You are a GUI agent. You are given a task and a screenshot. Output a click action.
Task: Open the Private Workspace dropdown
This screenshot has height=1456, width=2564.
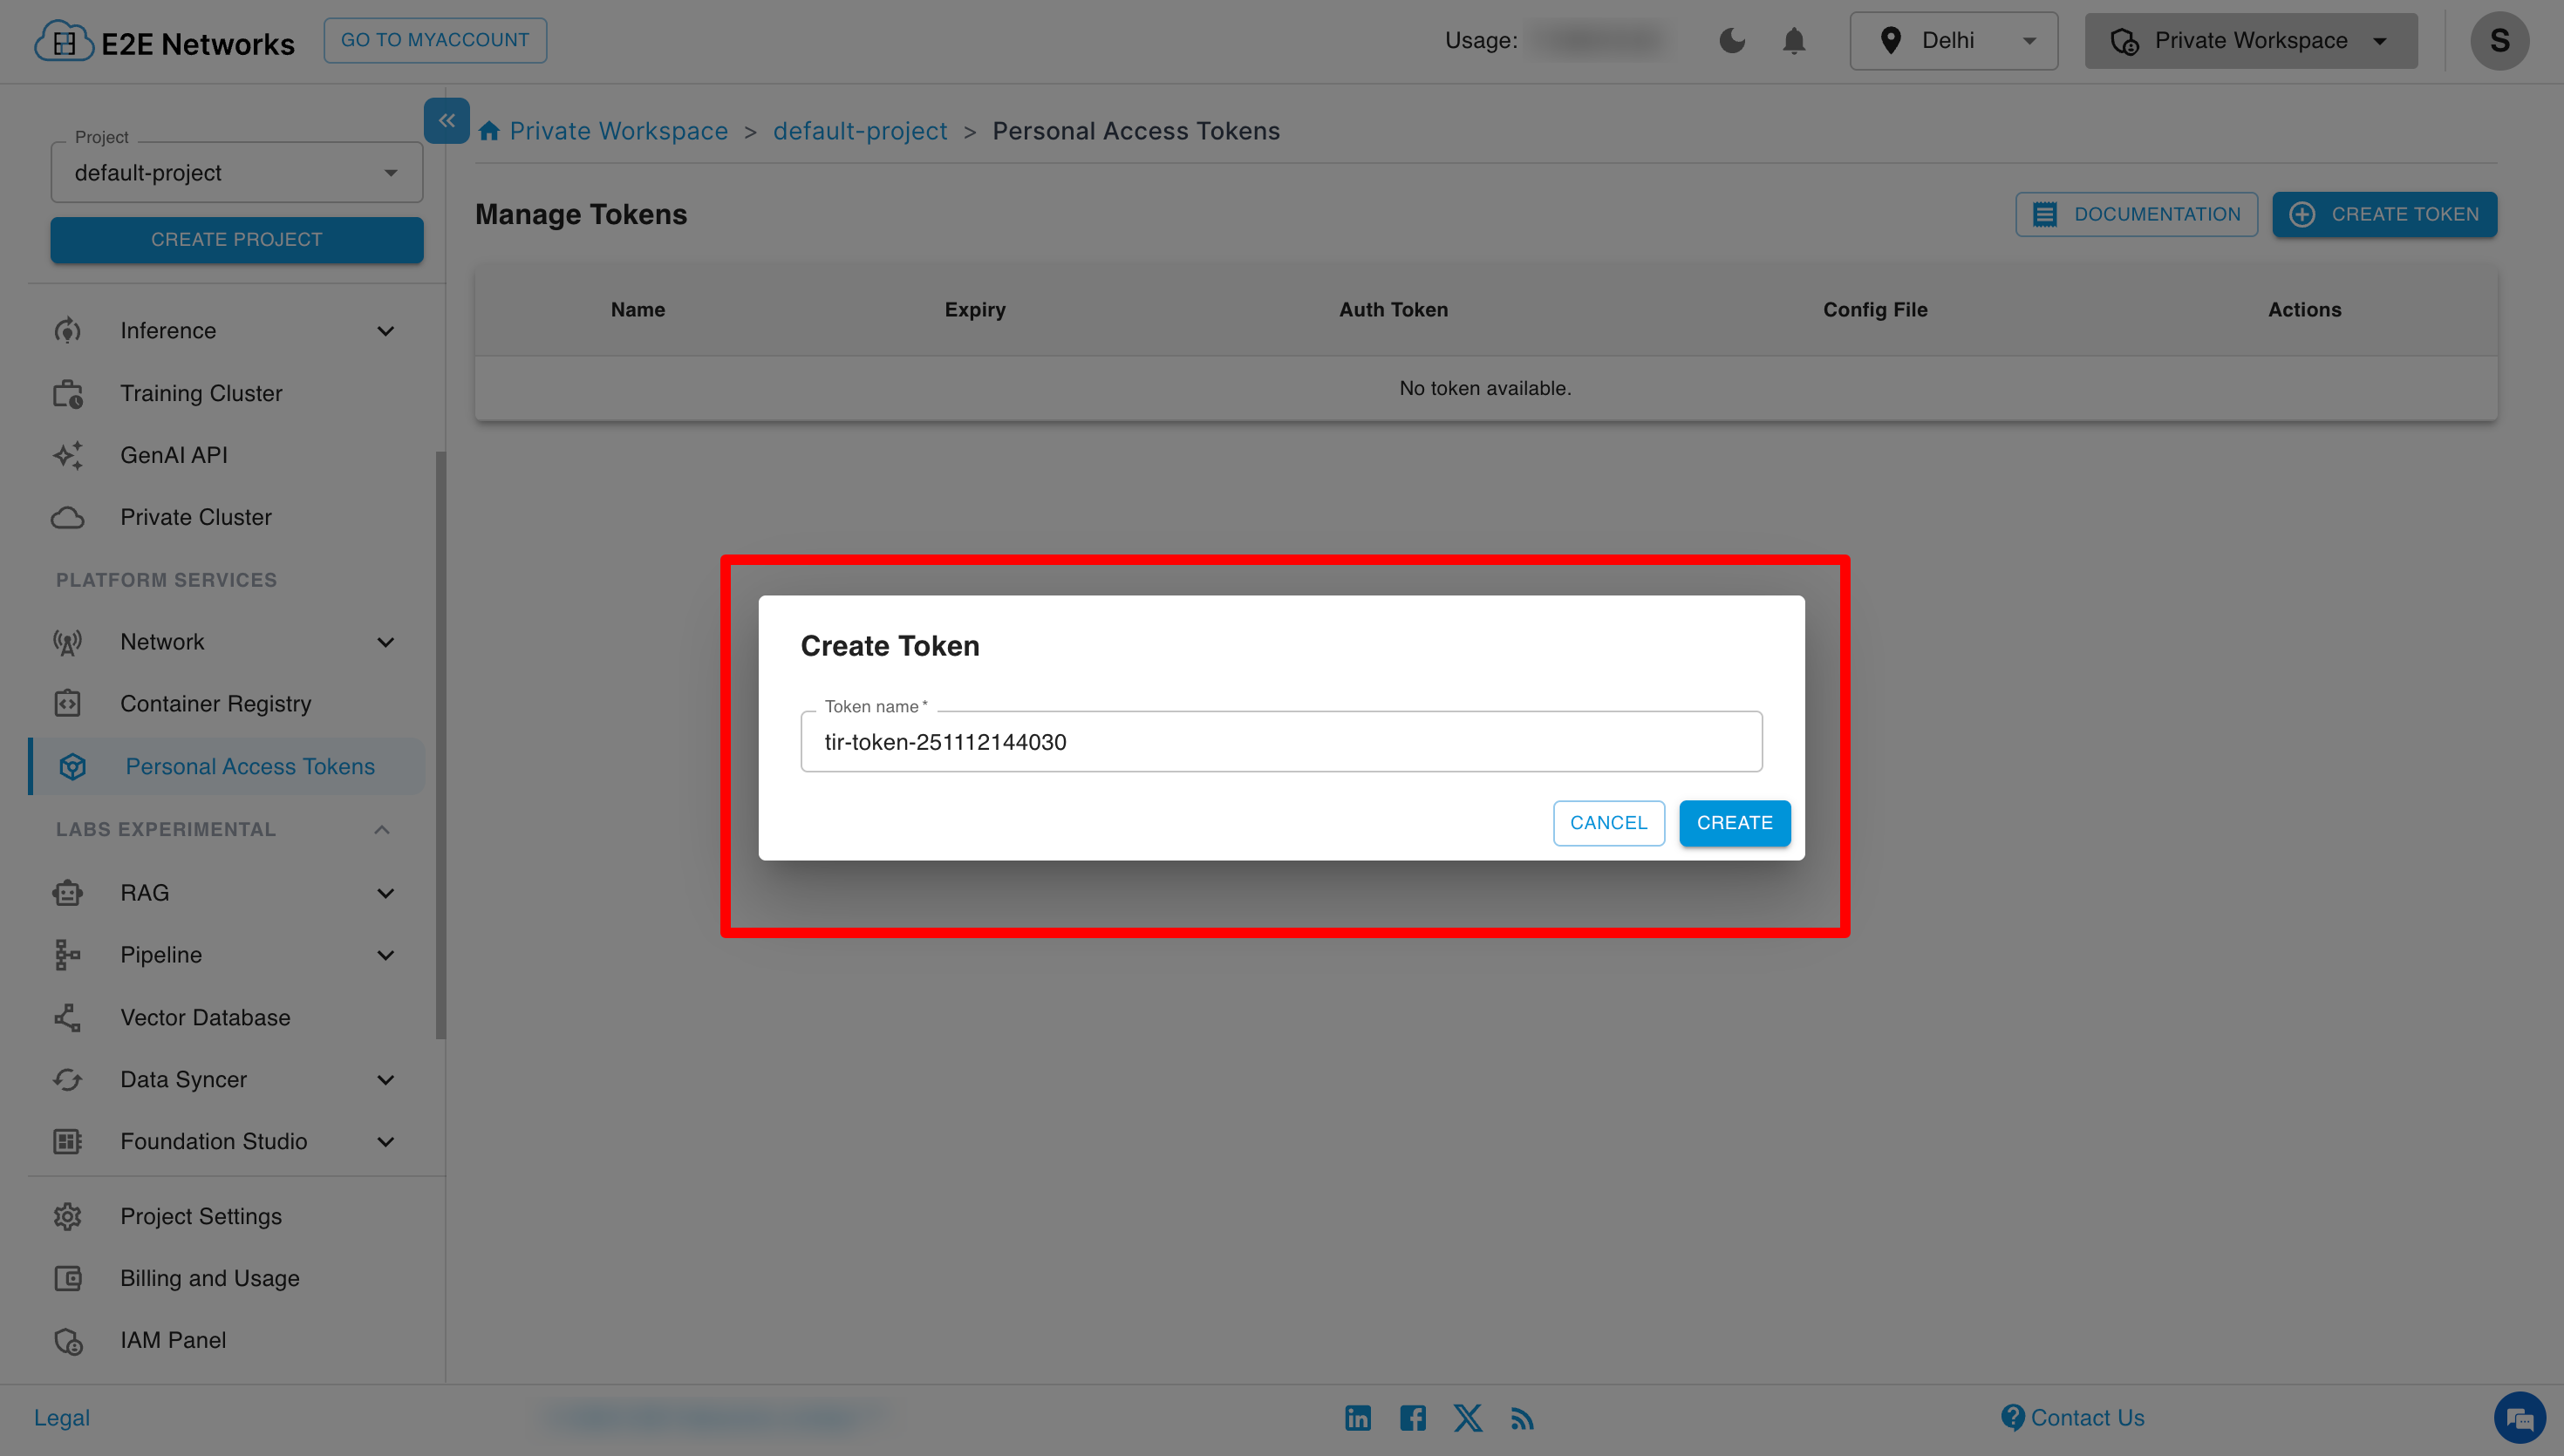coord(2250,41)
